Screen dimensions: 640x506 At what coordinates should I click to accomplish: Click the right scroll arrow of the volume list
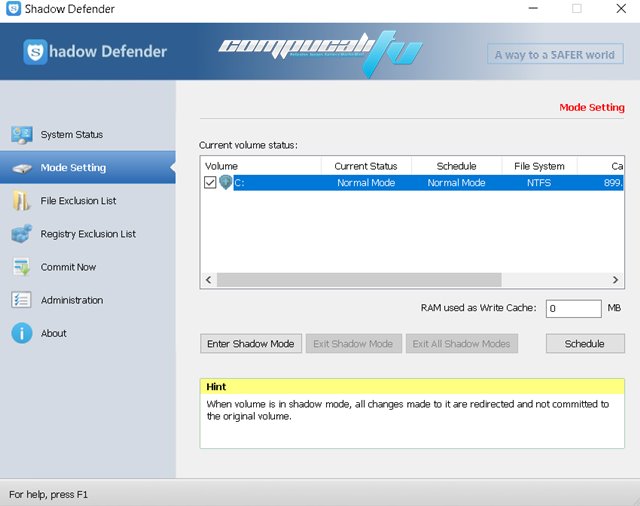point(615,280)
